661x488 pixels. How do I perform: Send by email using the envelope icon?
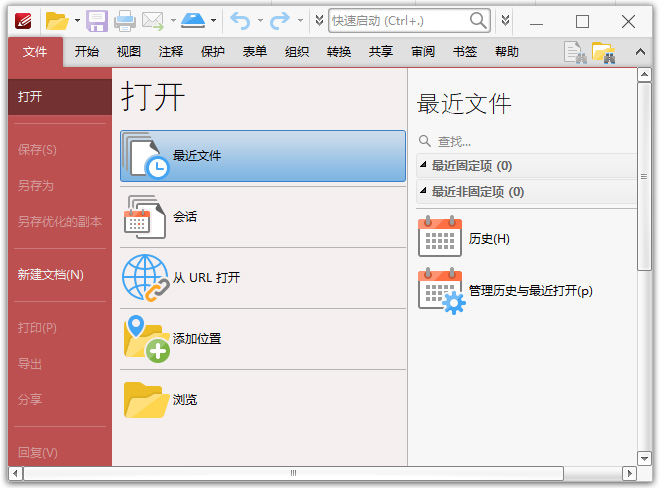(x=153, y=21)
